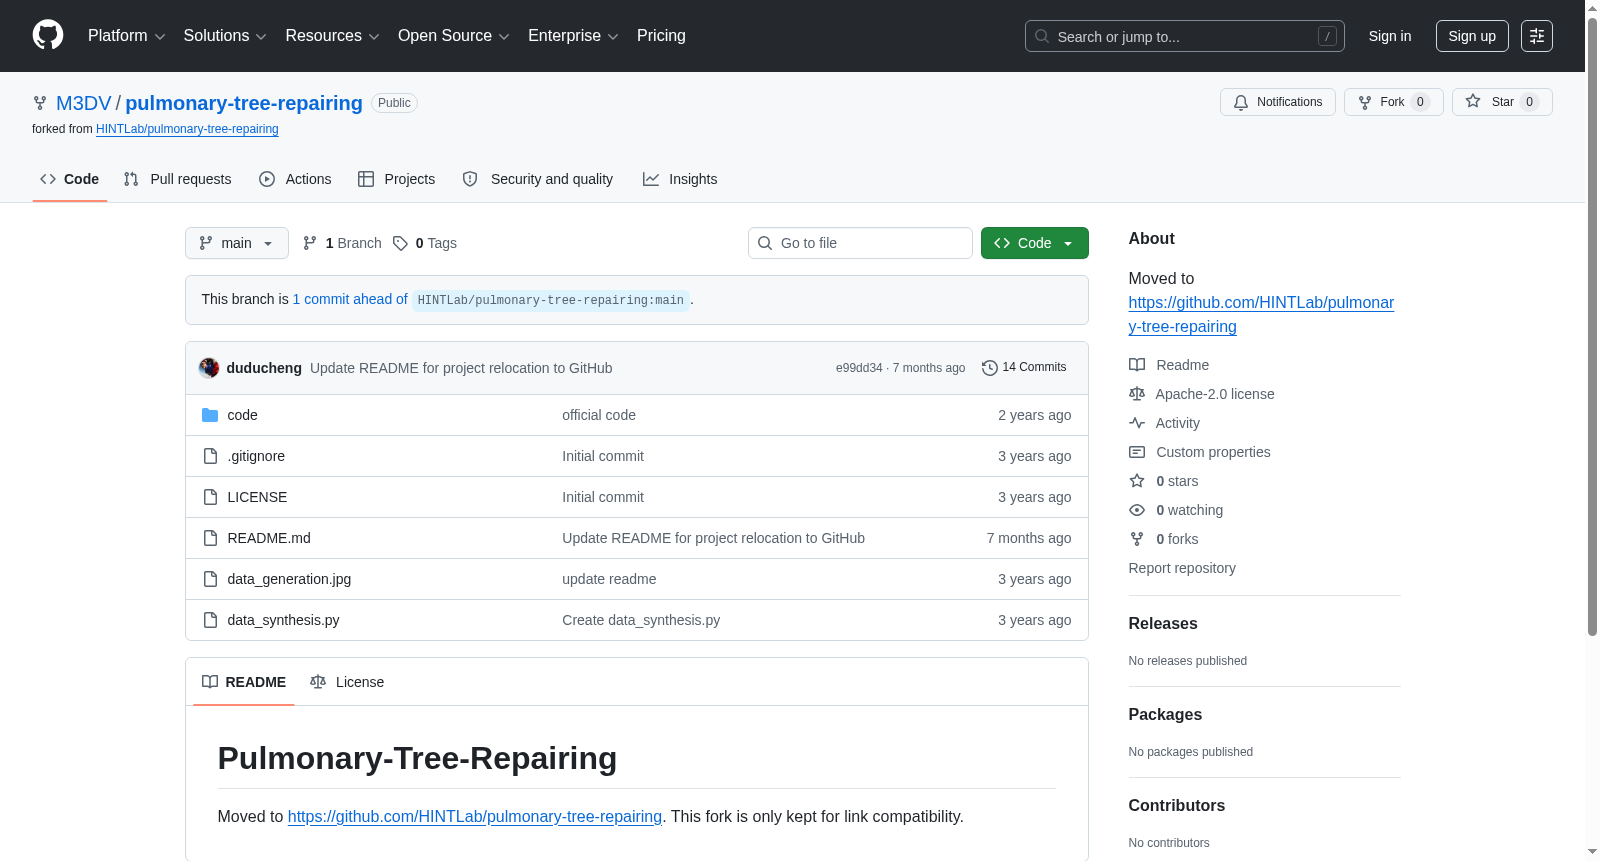The width and height of the screenshot is (1600, 861).
Task: Click the tag icon beside 0 Tags
Action: point(400,243)
